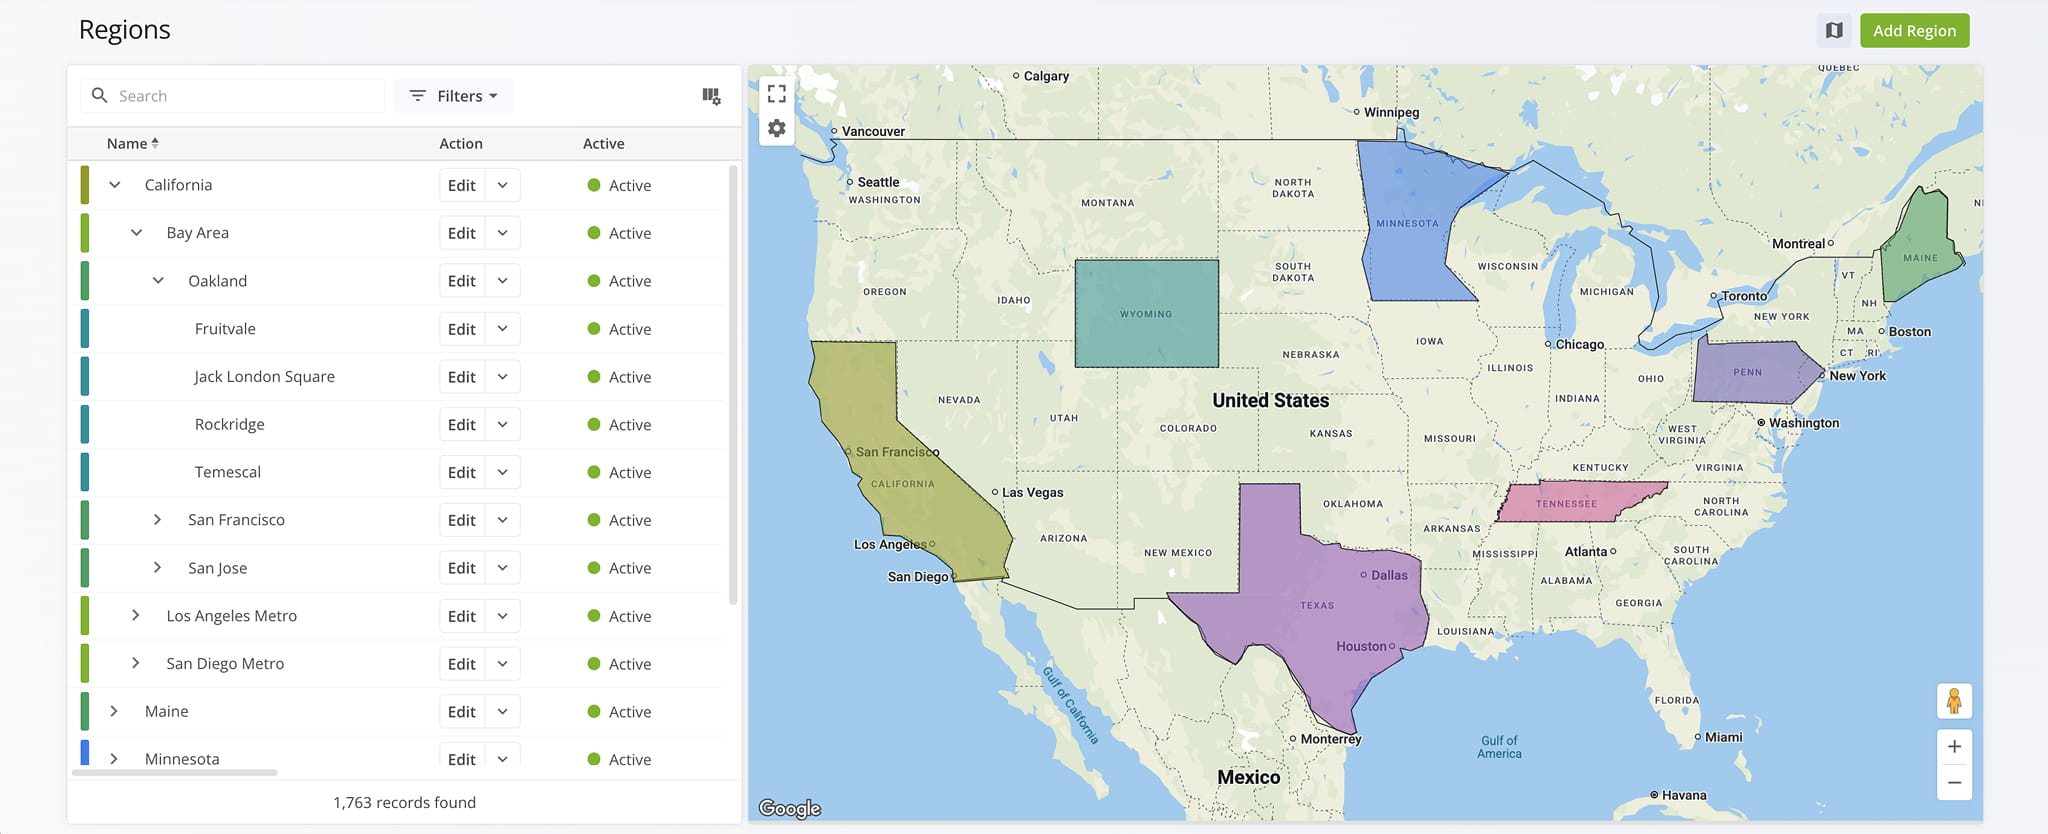Click Edit for Fruitvale
Viewport: 2048px width, 834px height.
(462, 329)
